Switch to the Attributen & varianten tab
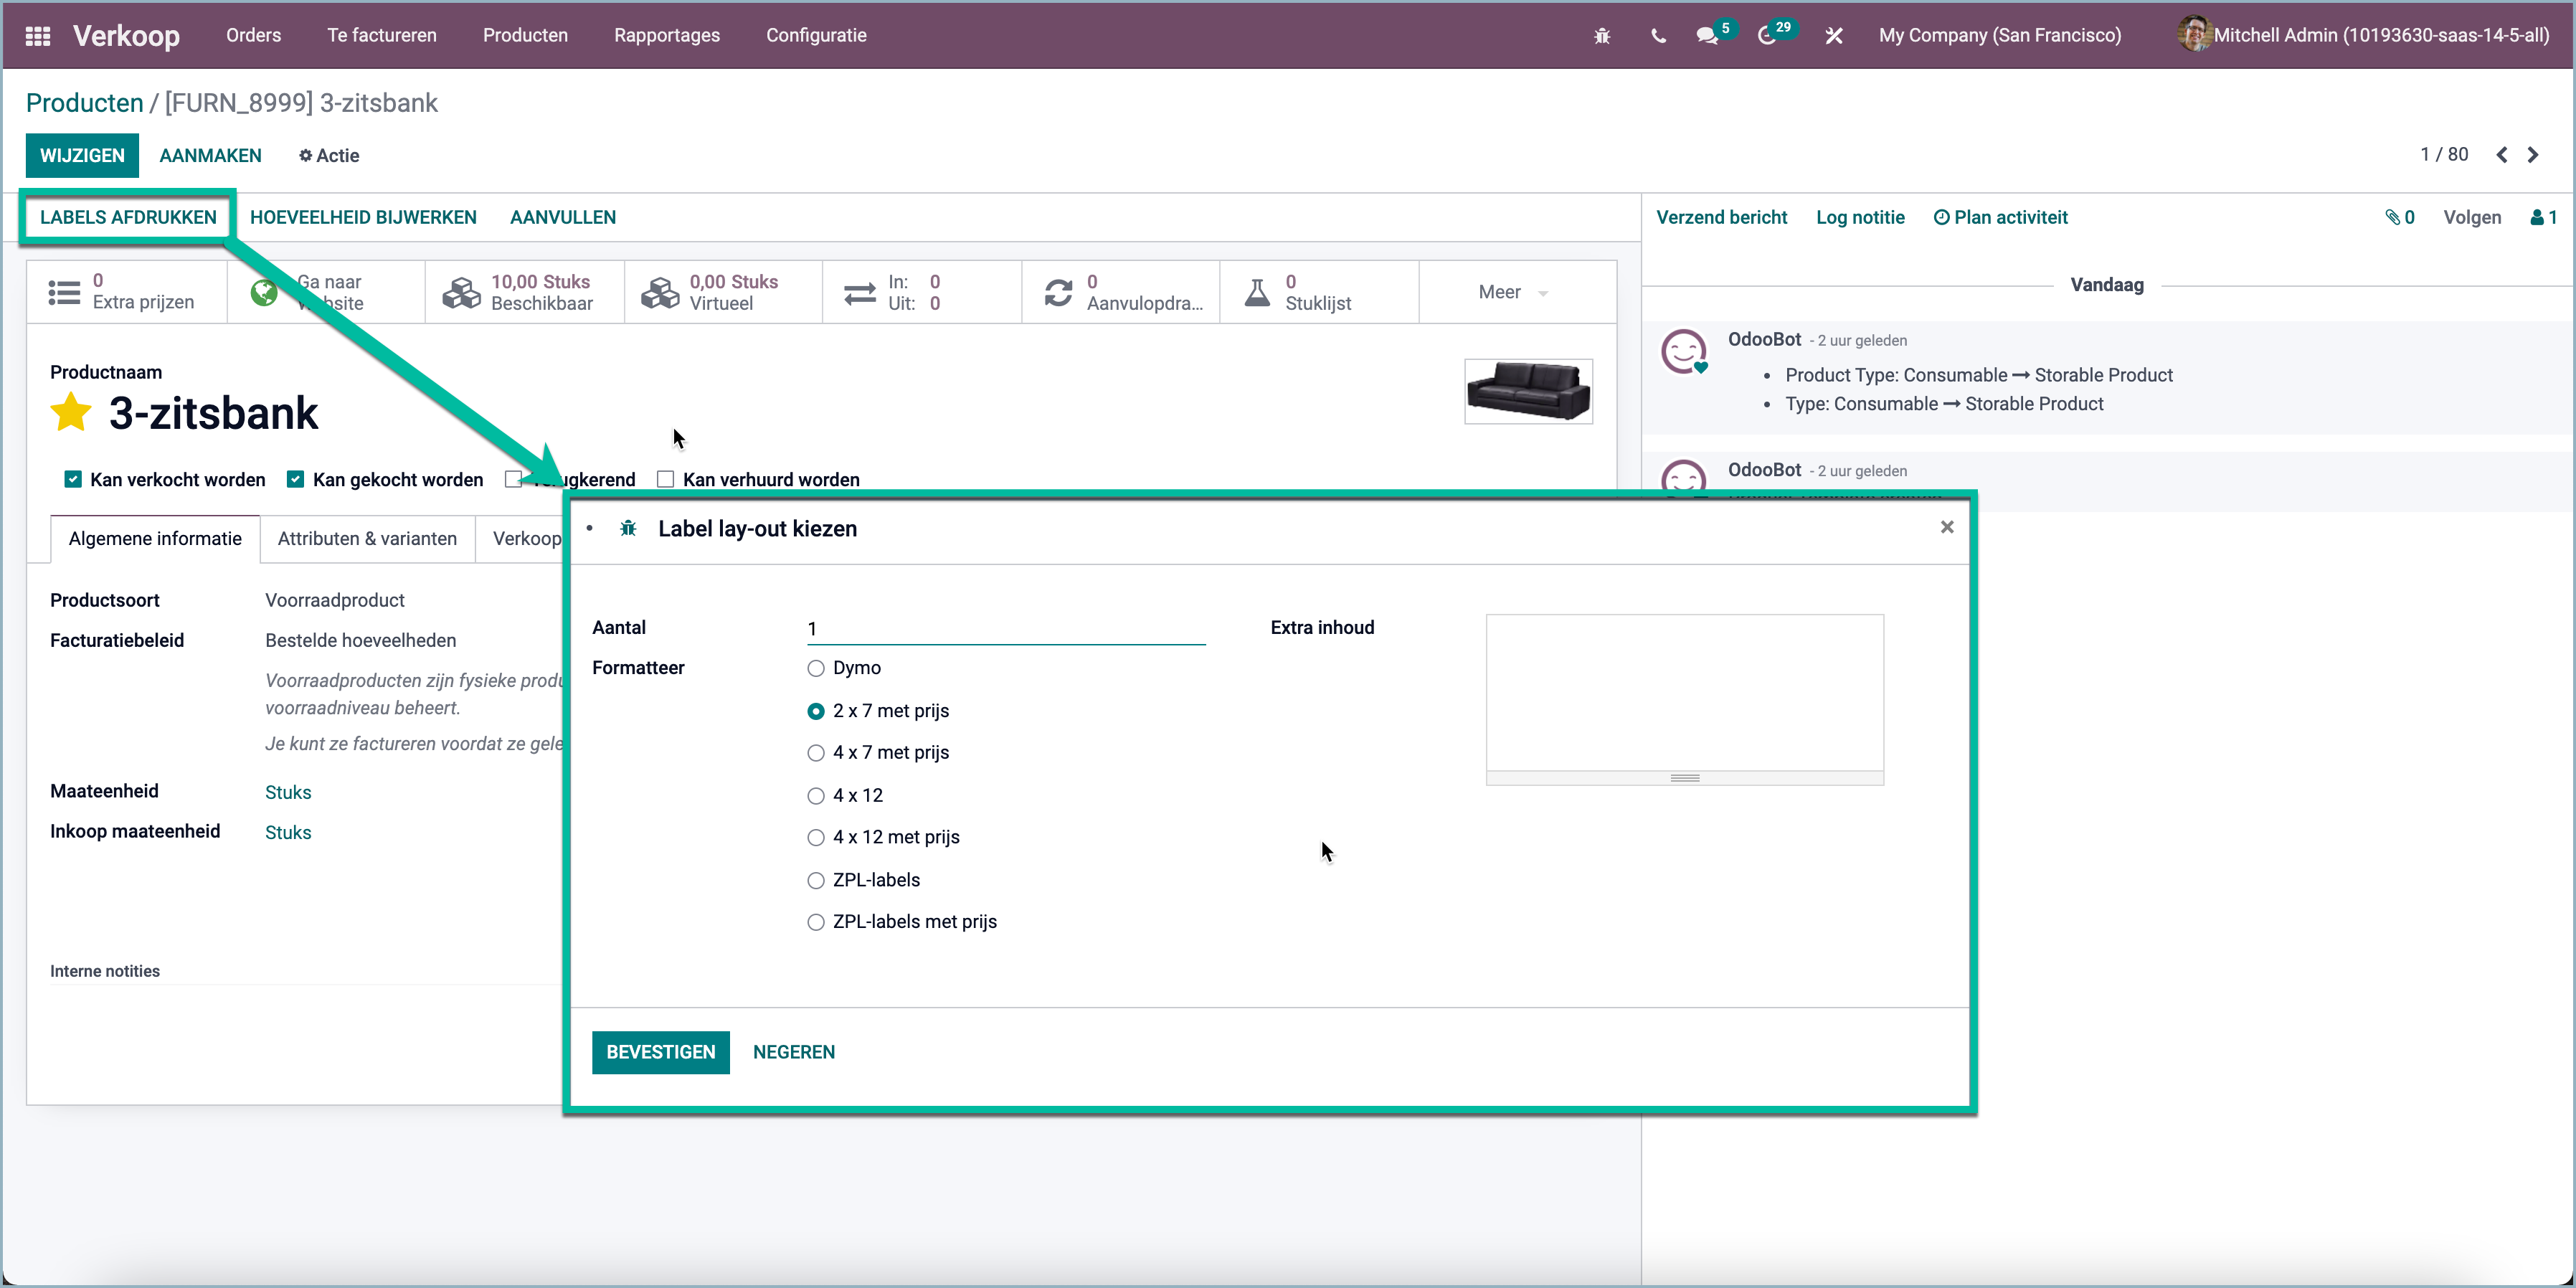2576x1288 pixels. [366, 538]
